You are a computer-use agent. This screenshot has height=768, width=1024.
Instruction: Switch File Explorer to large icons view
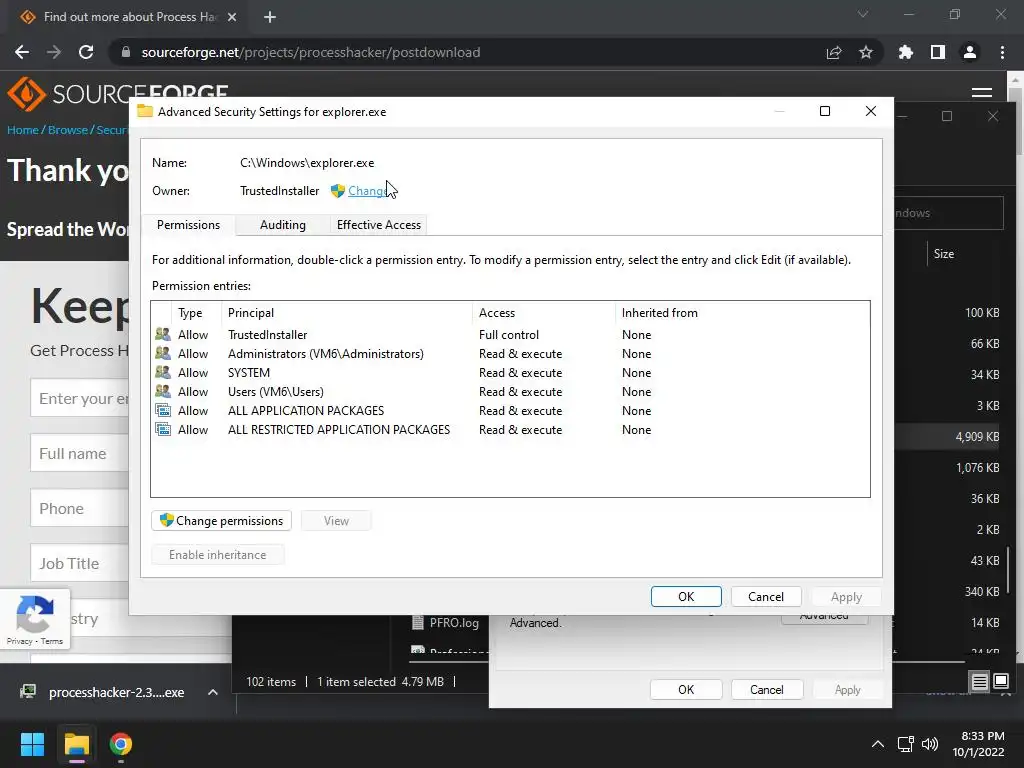1000,682
